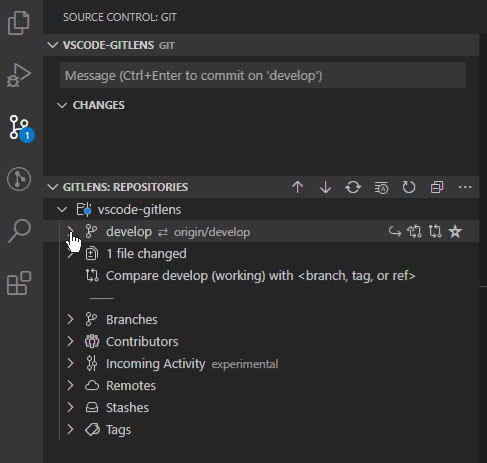Expand the Incoming Activity node
Image resolution: width=487 pixels, height=463 pixels.
(x=70, y=363)
